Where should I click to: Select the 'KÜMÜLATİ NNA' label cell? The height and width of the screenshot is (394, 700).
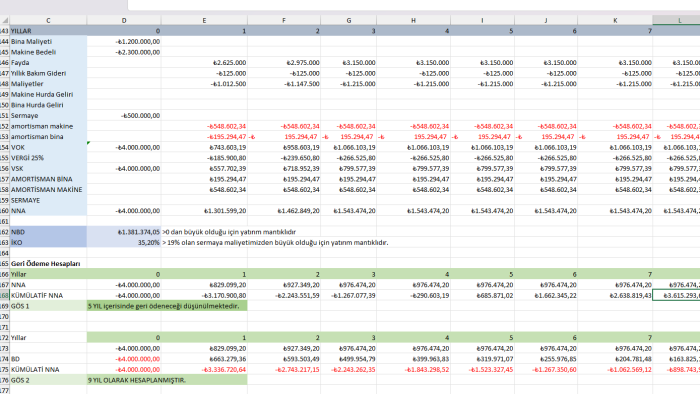point(48,369)
